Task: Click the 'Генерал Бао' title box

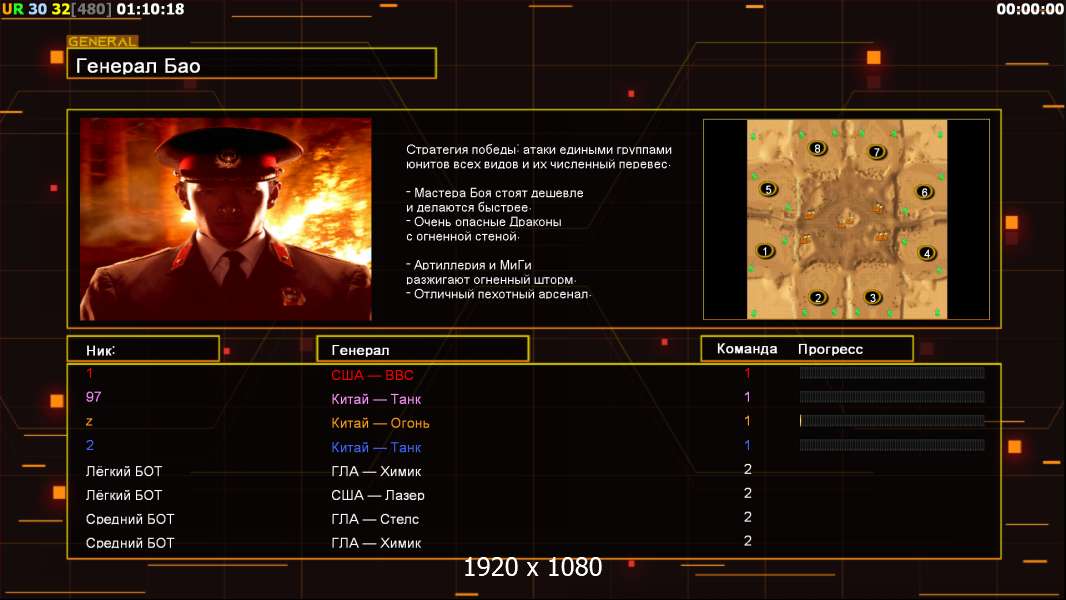Action: 251,66
